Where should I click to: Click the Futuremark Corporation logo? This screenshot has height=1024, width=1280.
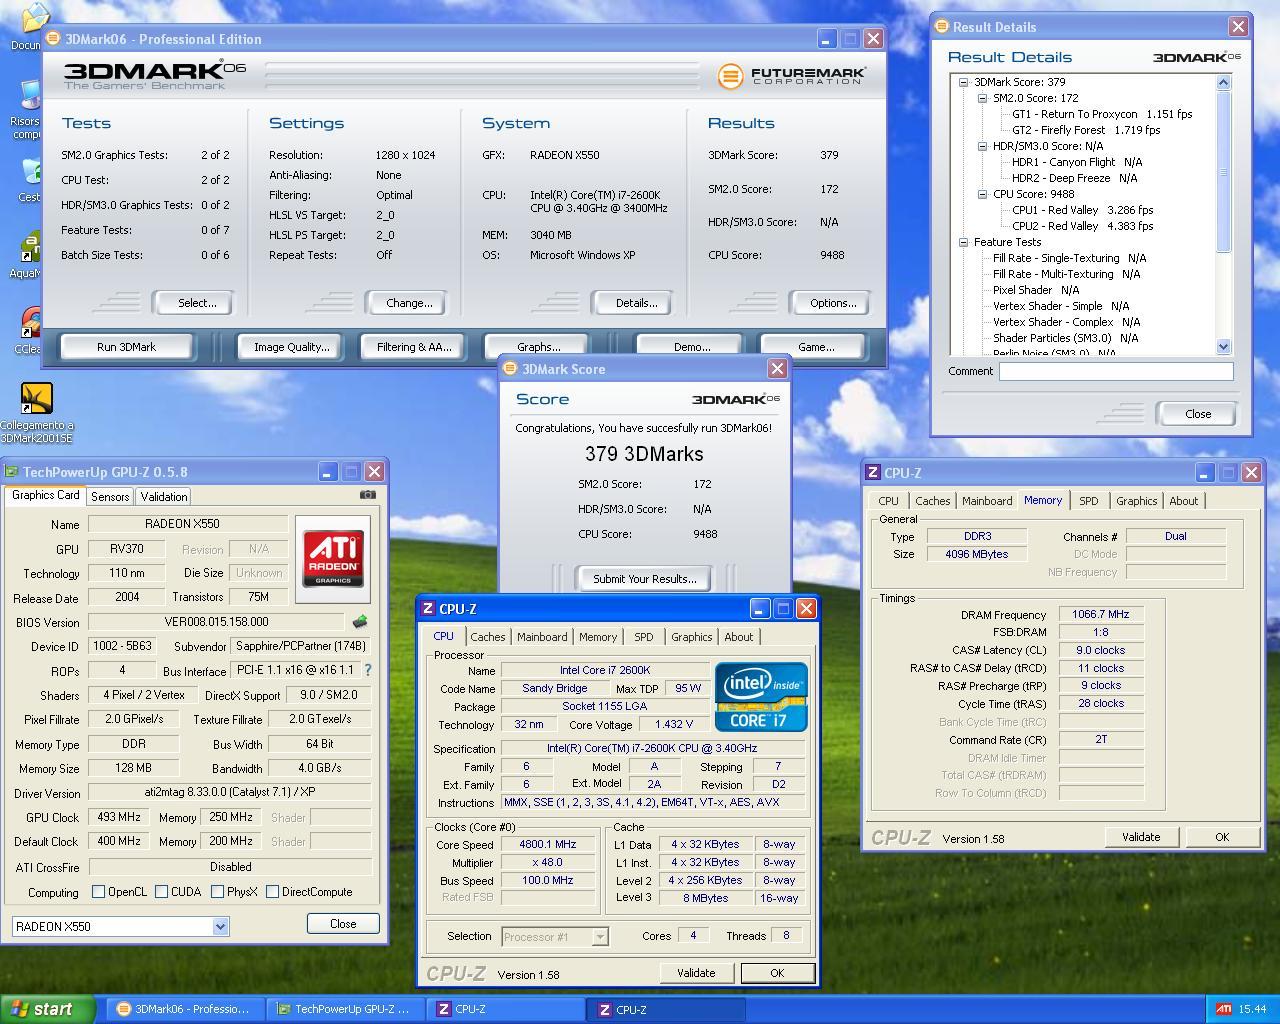coord(791,76)
